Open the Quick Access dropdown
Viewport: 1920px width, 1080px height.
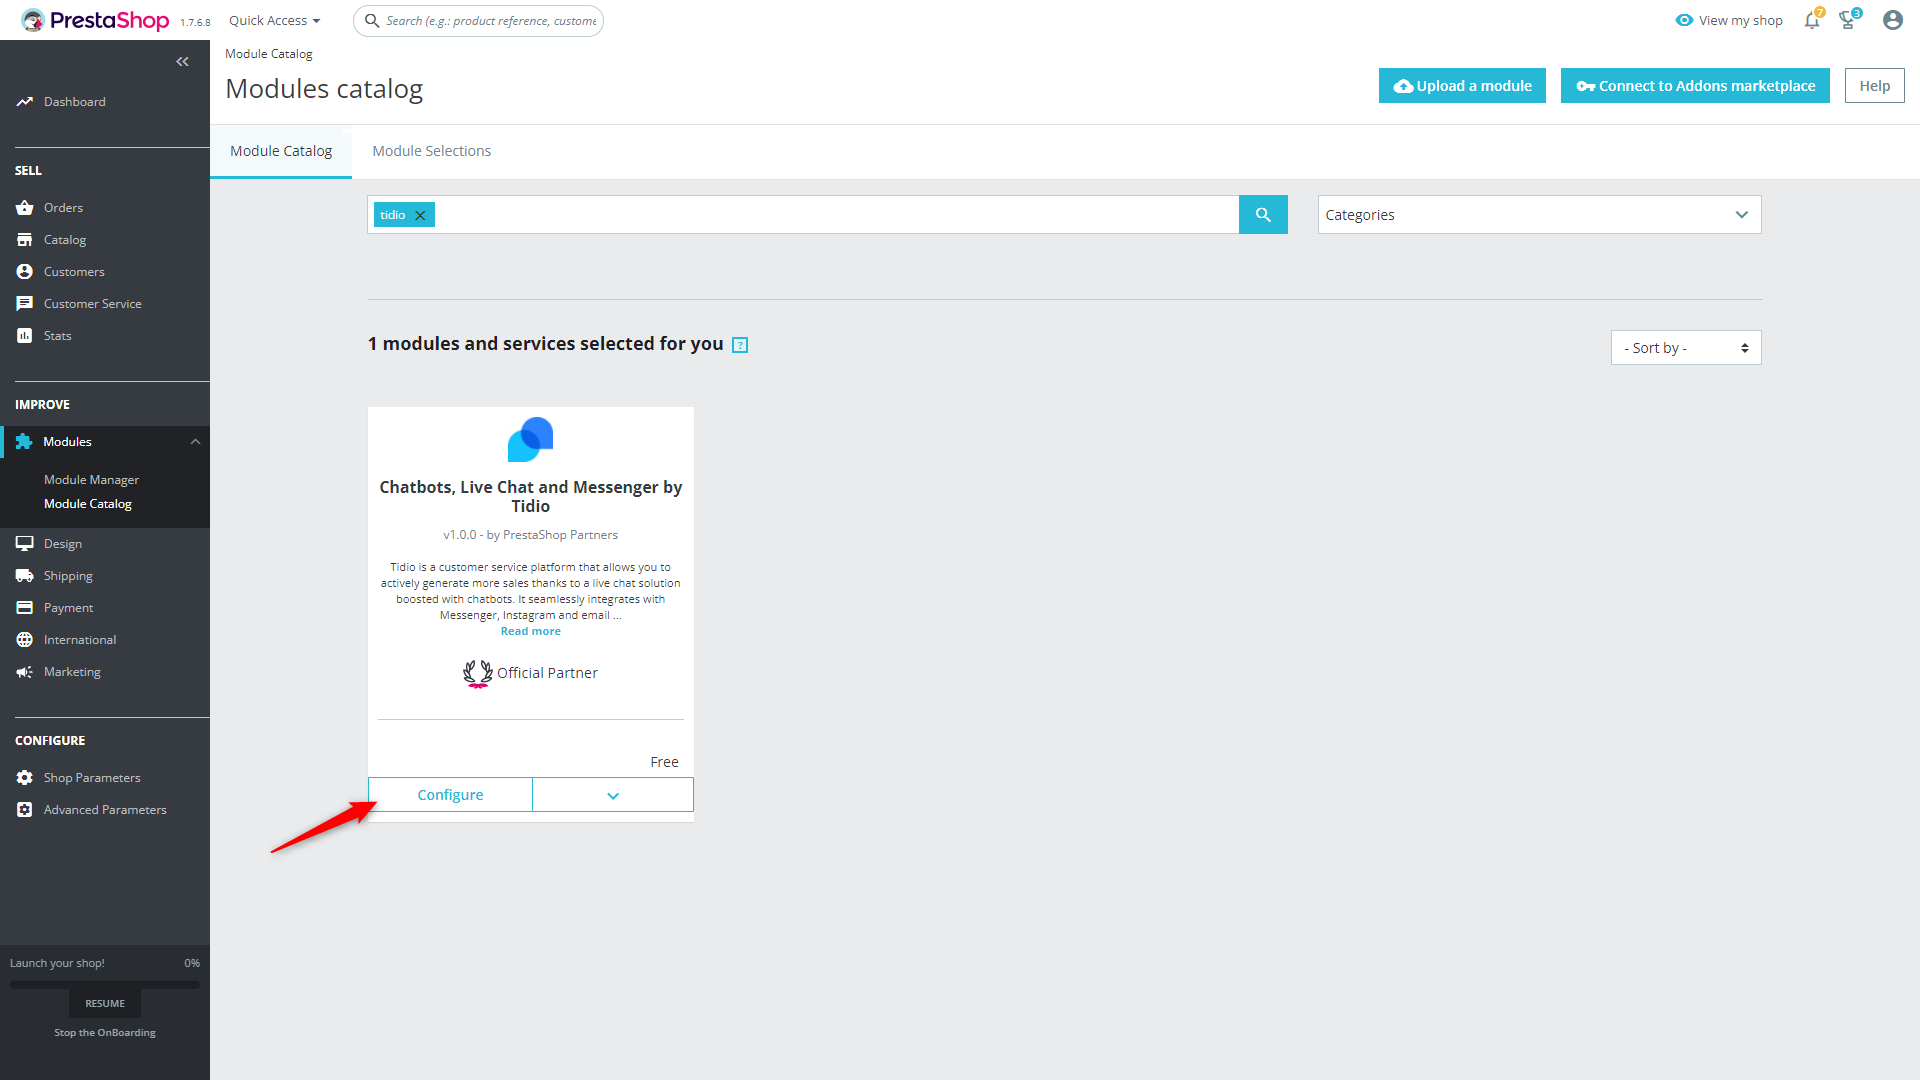click(x=275, y=21)
